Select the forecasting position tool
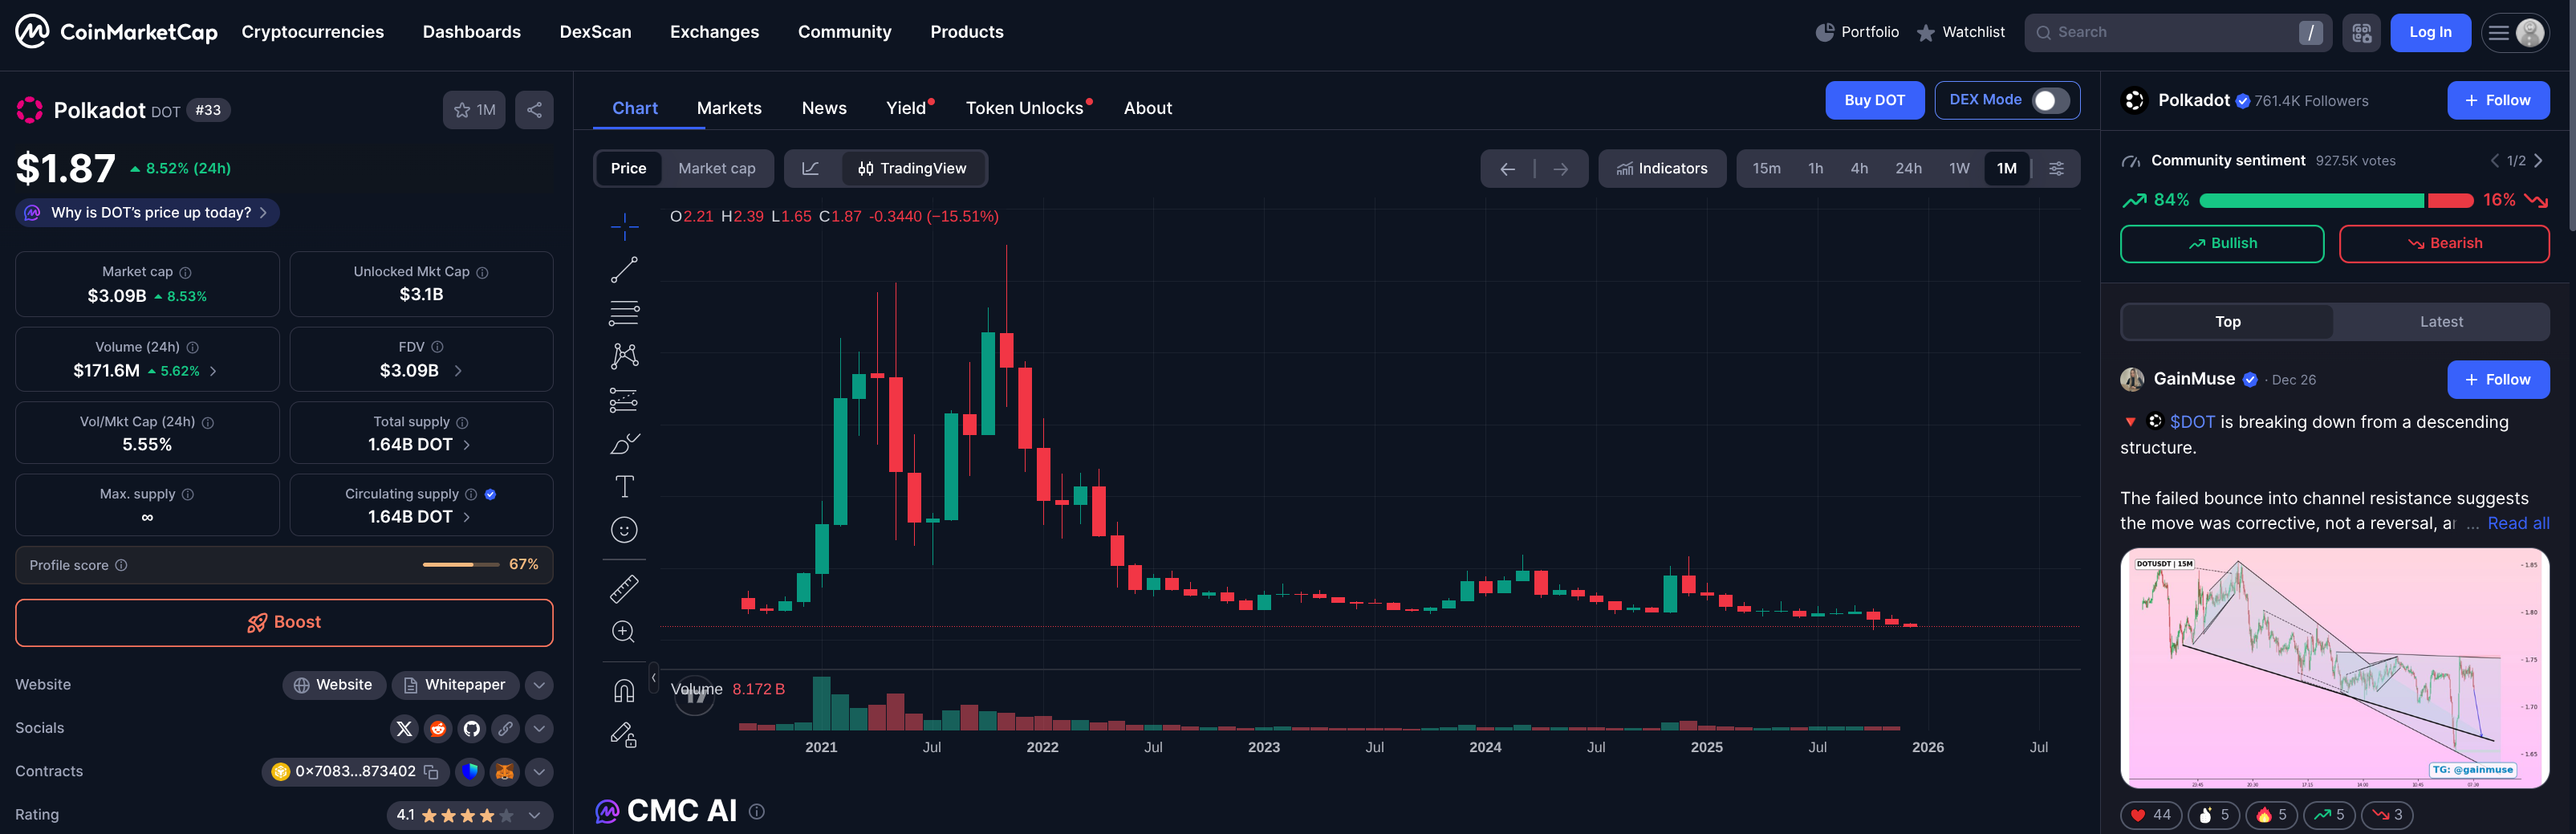 pyautogui.click(x=624, y=400)
